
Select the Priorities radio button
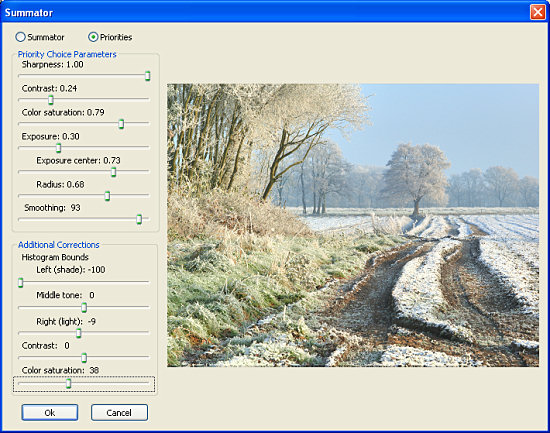[x=93, y=37]
